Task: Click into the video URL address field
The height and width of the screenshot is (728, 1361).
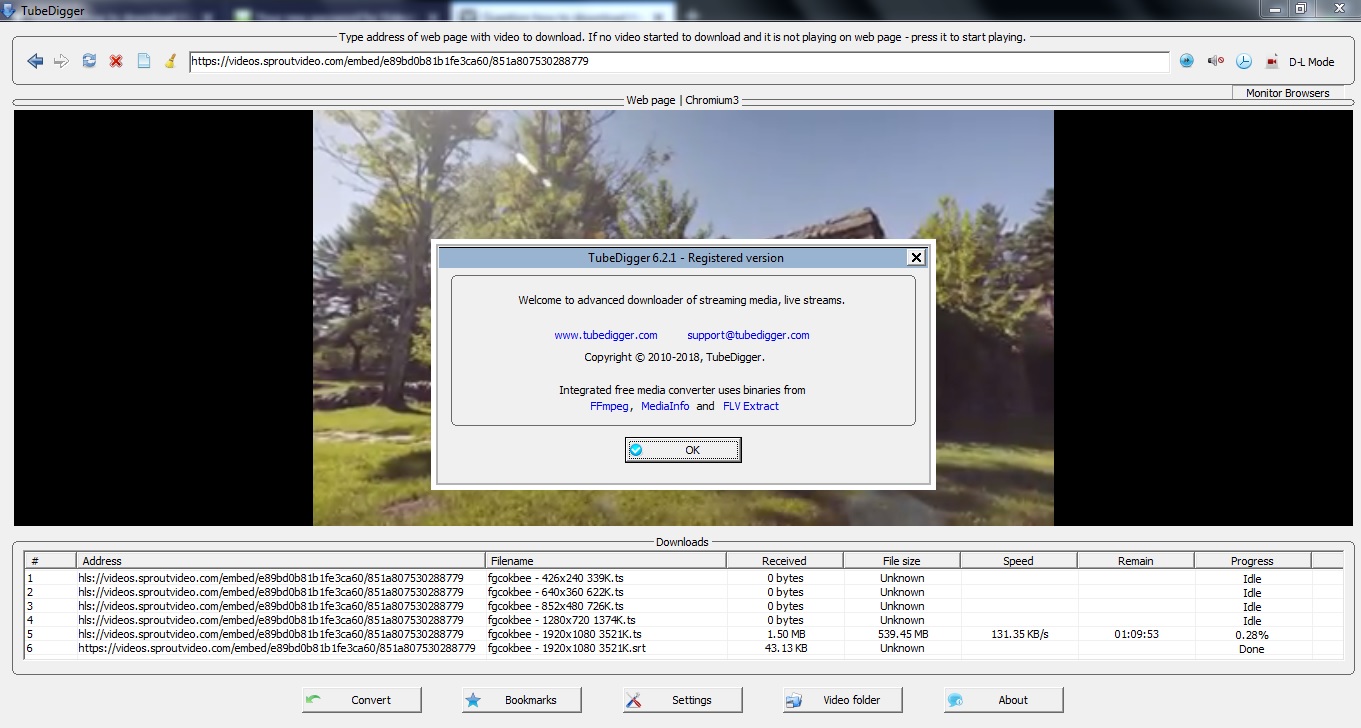Action: [x=679, y=61]
